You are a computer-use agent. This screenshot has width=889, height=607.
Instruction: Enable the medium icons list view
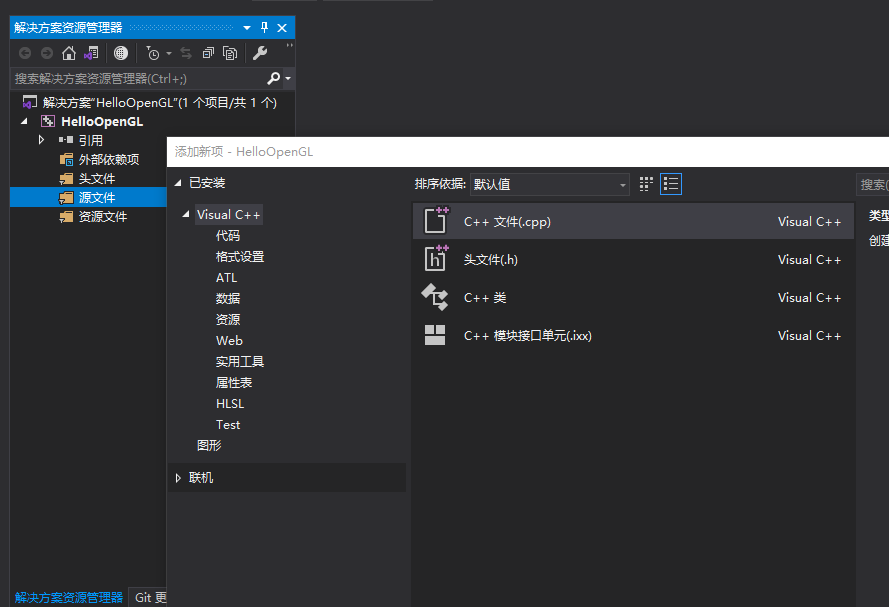pyautogui.click(x=671, y=184)
